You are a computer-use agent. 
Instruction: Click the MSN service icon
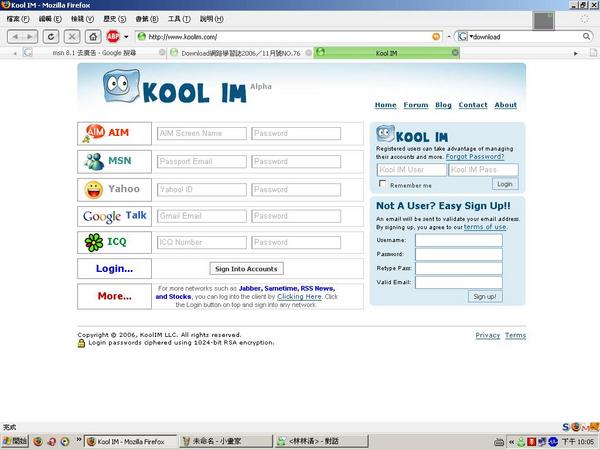point(94,161)
